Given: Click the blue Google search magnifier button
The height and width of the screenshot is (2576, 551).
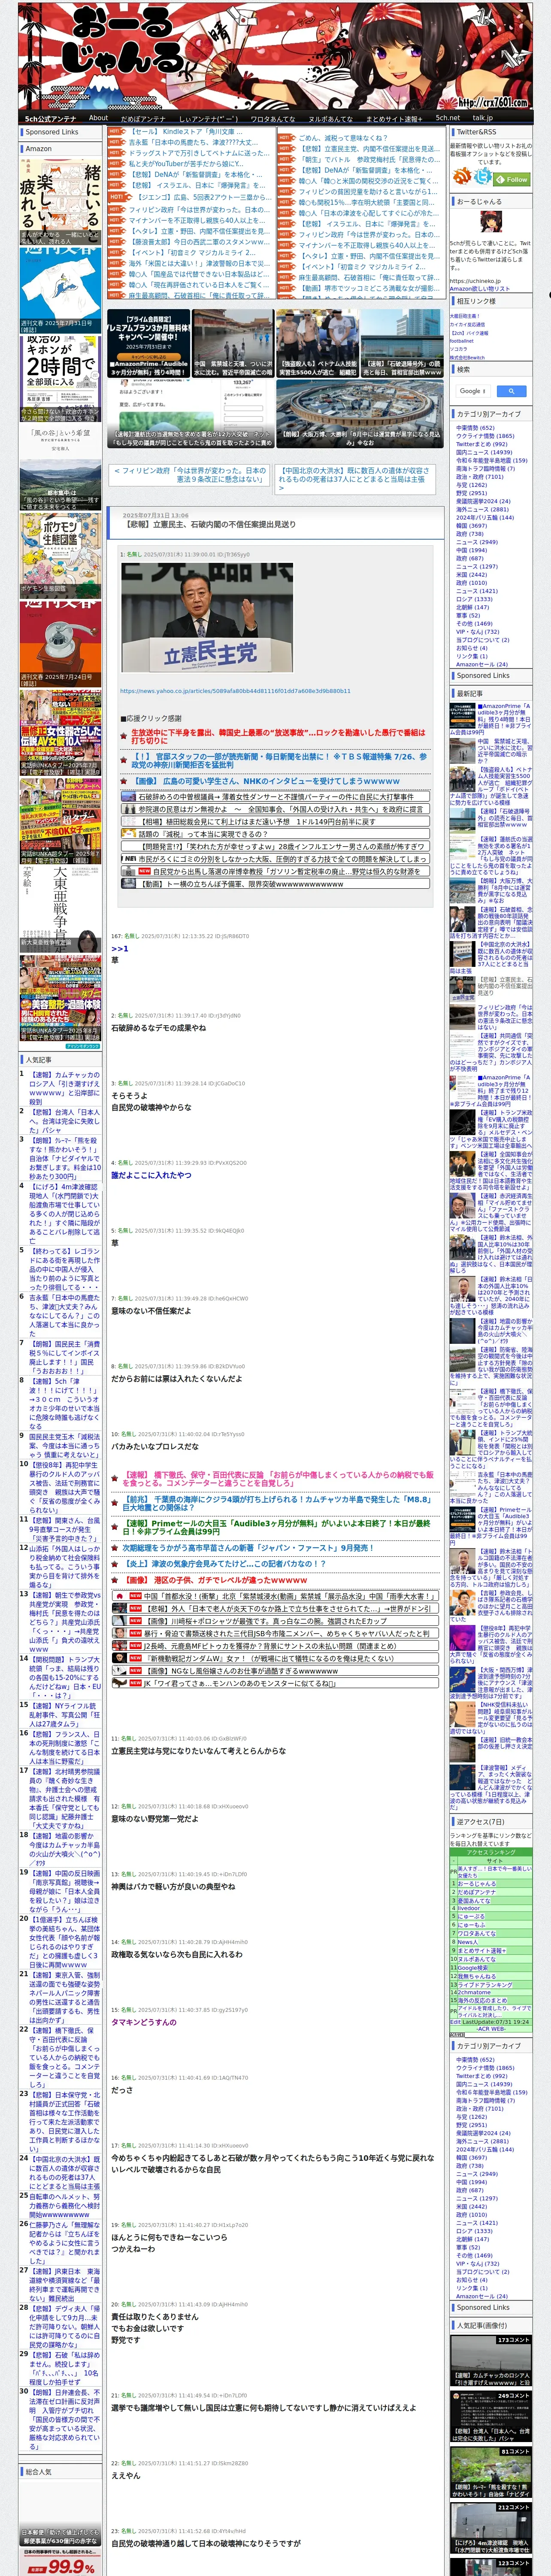Looking at the screenshot, I should (511, 391).
